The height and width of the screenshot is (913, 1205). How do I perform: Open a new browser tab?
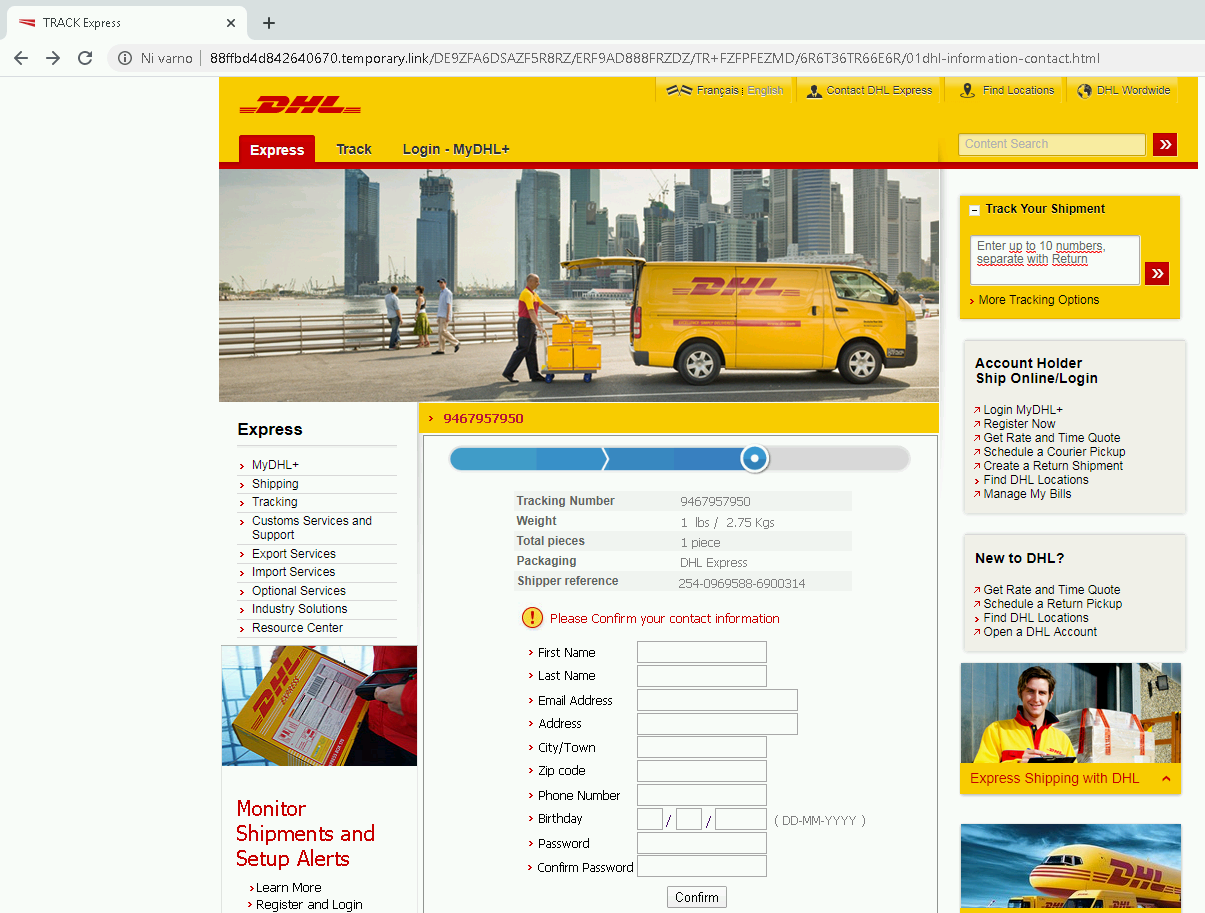(x=268, y=23)
